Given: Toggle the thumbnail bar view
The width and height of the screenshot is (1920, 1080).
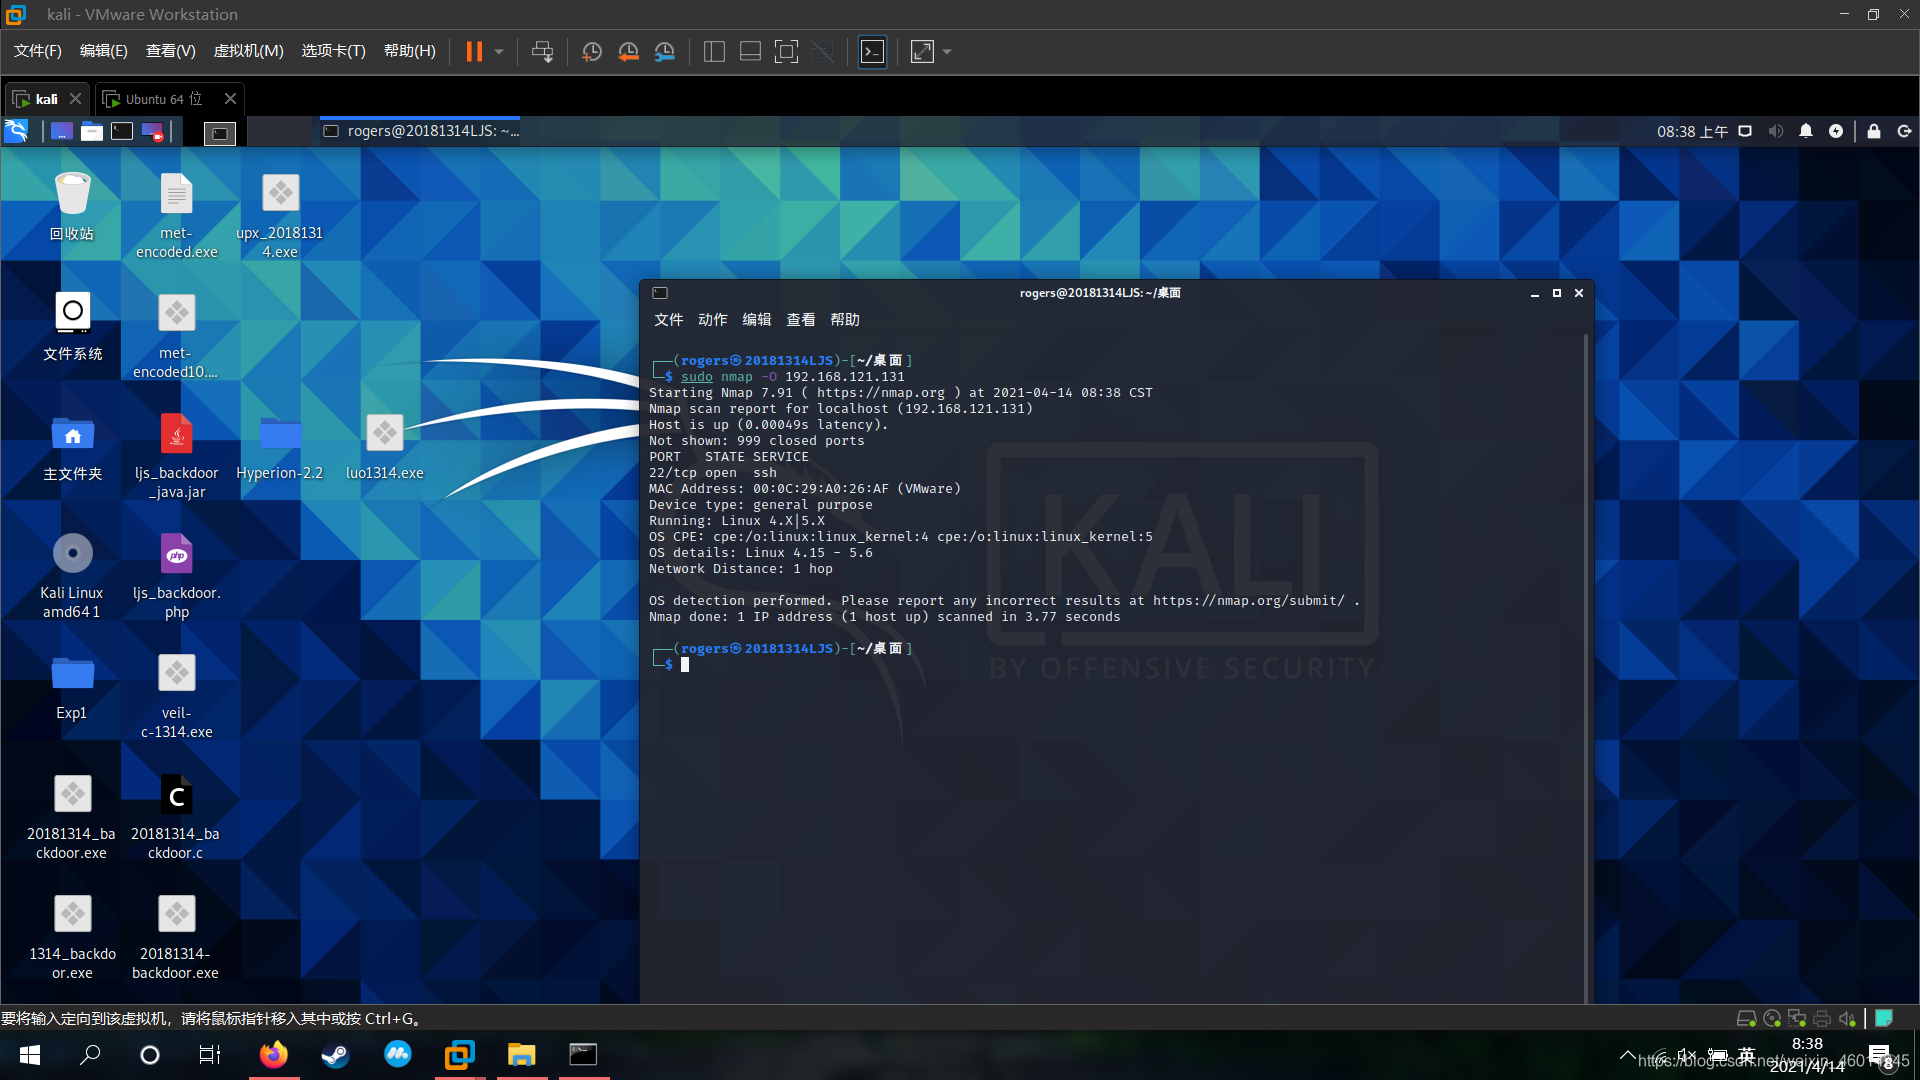Looking at the screenshot, I should [750, 52].
